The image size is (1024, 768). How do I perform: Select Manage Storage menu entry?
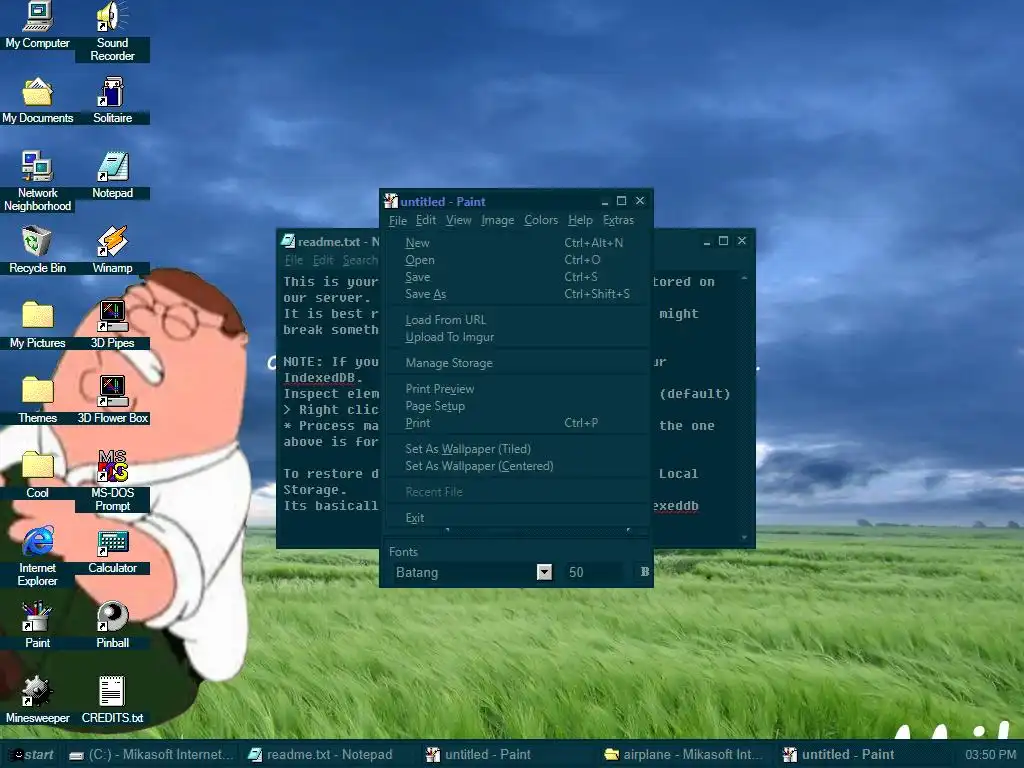pyautogui.click(x=517, y=363)
